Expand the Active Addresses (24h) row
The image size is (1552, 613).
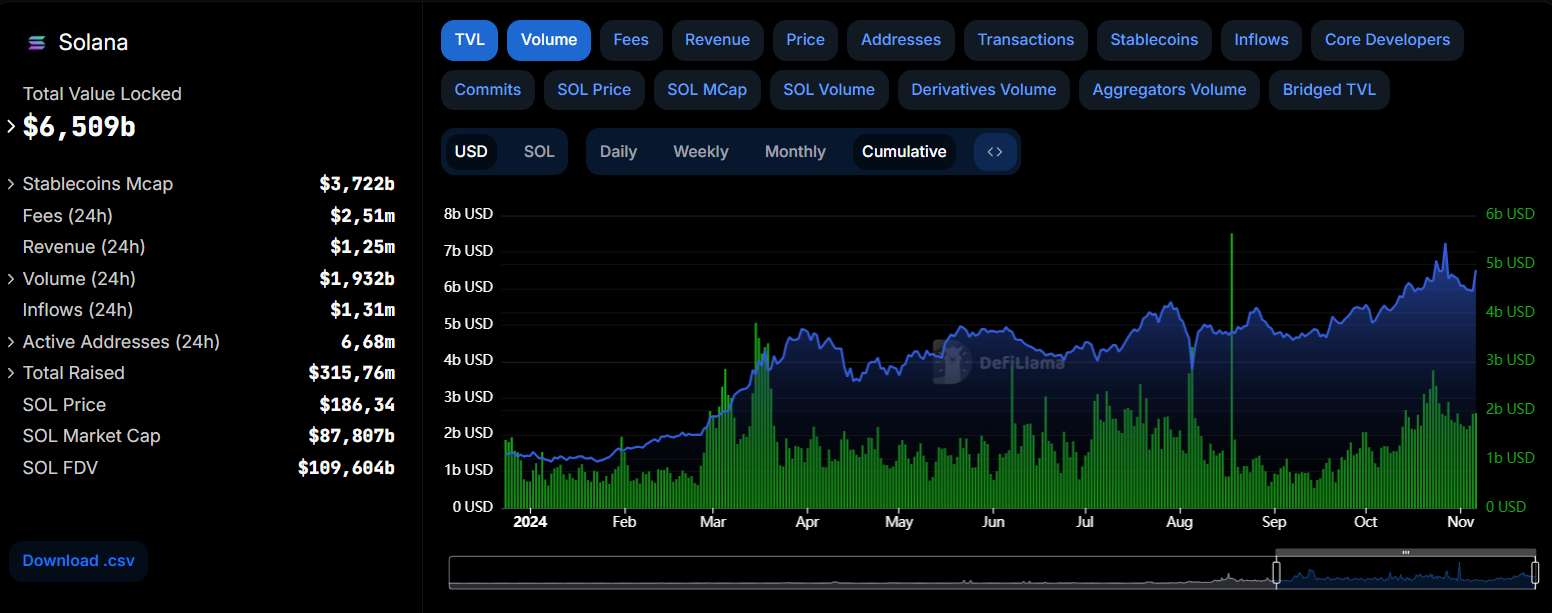tap(11, 342)
